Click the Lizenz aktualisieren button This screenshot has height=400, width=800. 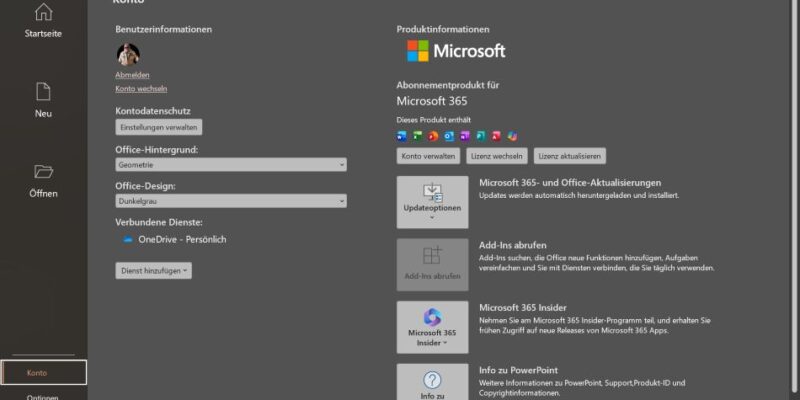(x=569, y=156)
